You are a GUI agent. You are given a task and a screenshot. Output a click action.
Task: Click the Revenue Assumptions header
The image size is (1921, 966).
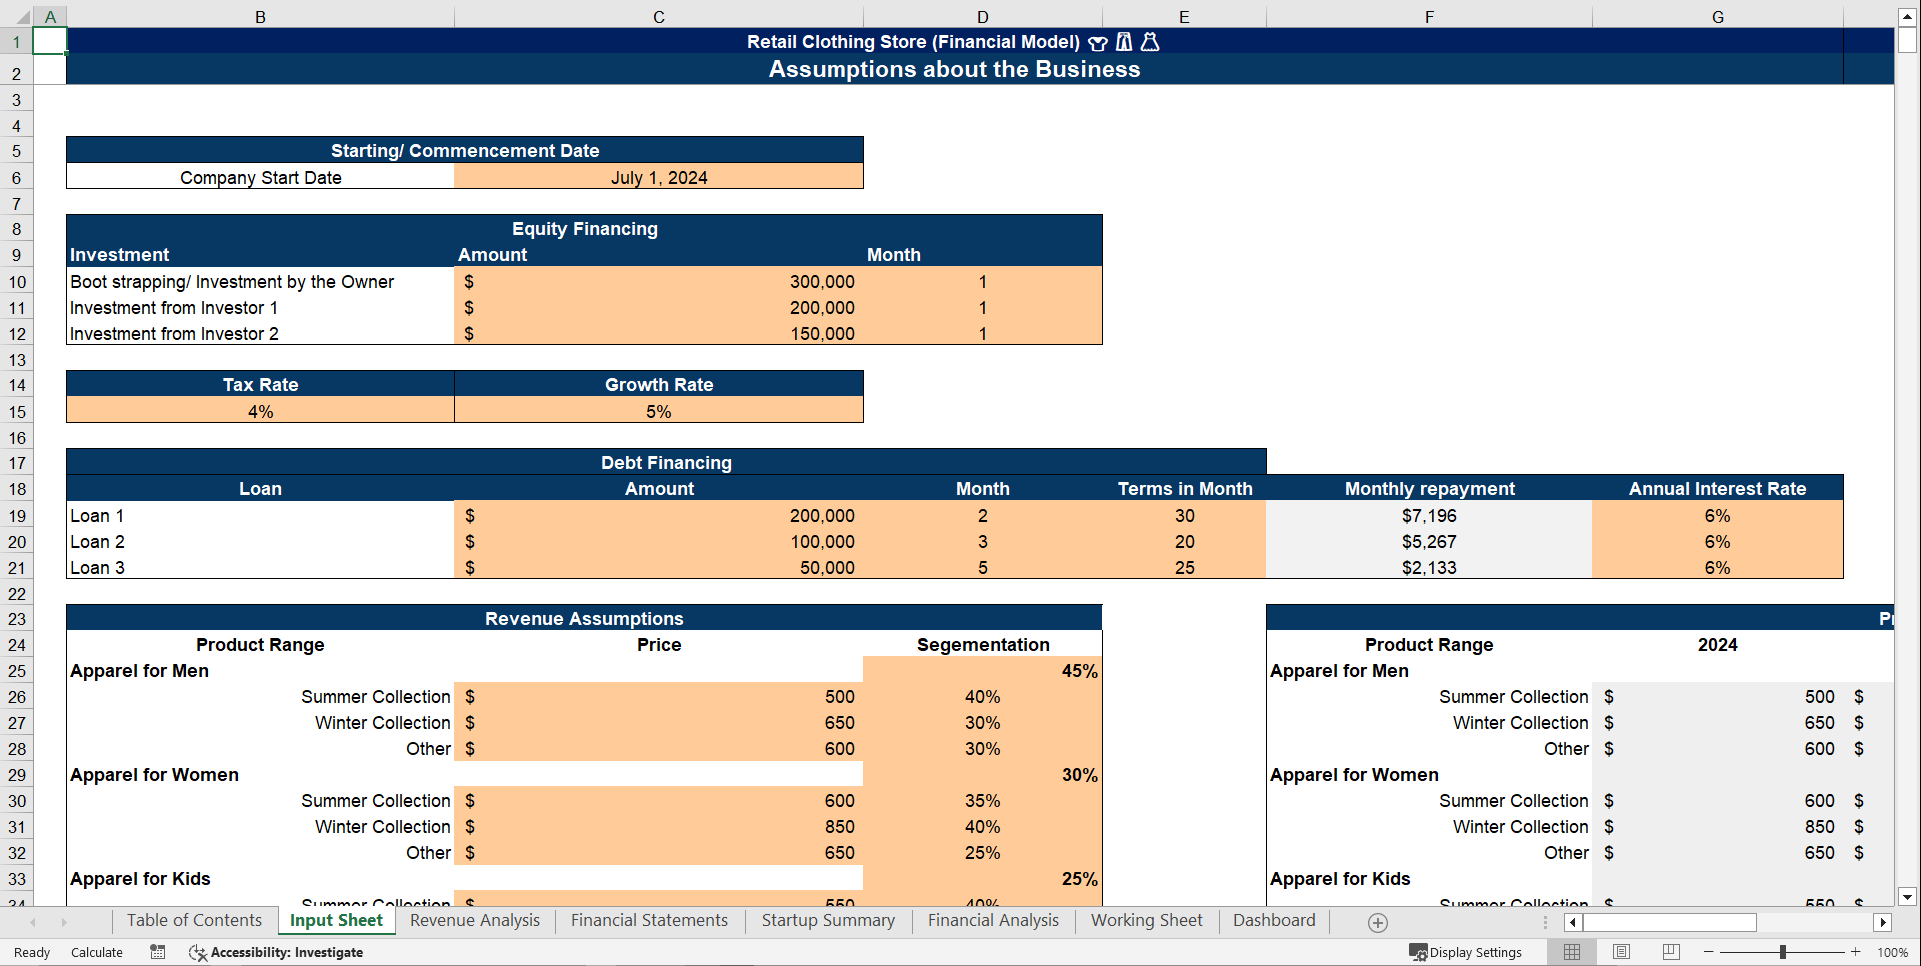584,618
